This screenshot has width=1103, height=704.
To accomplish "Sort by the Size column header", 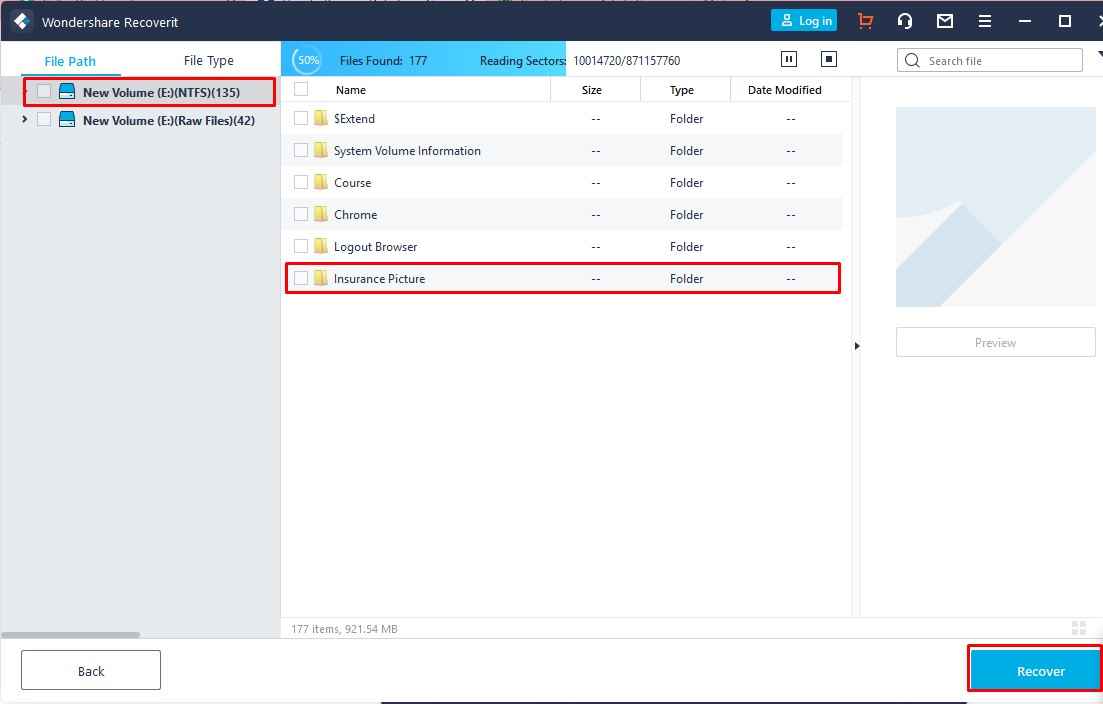I will [x=592, y=90].
